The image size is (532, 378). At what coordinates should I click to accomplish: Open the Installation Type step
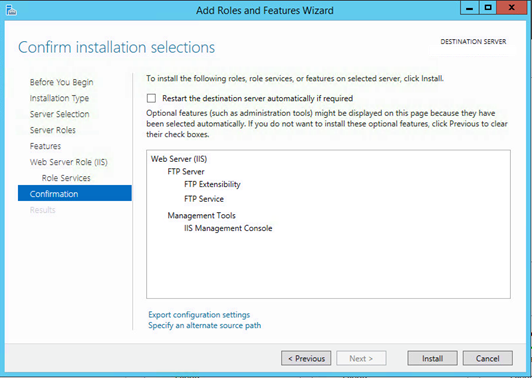point(59,98)
